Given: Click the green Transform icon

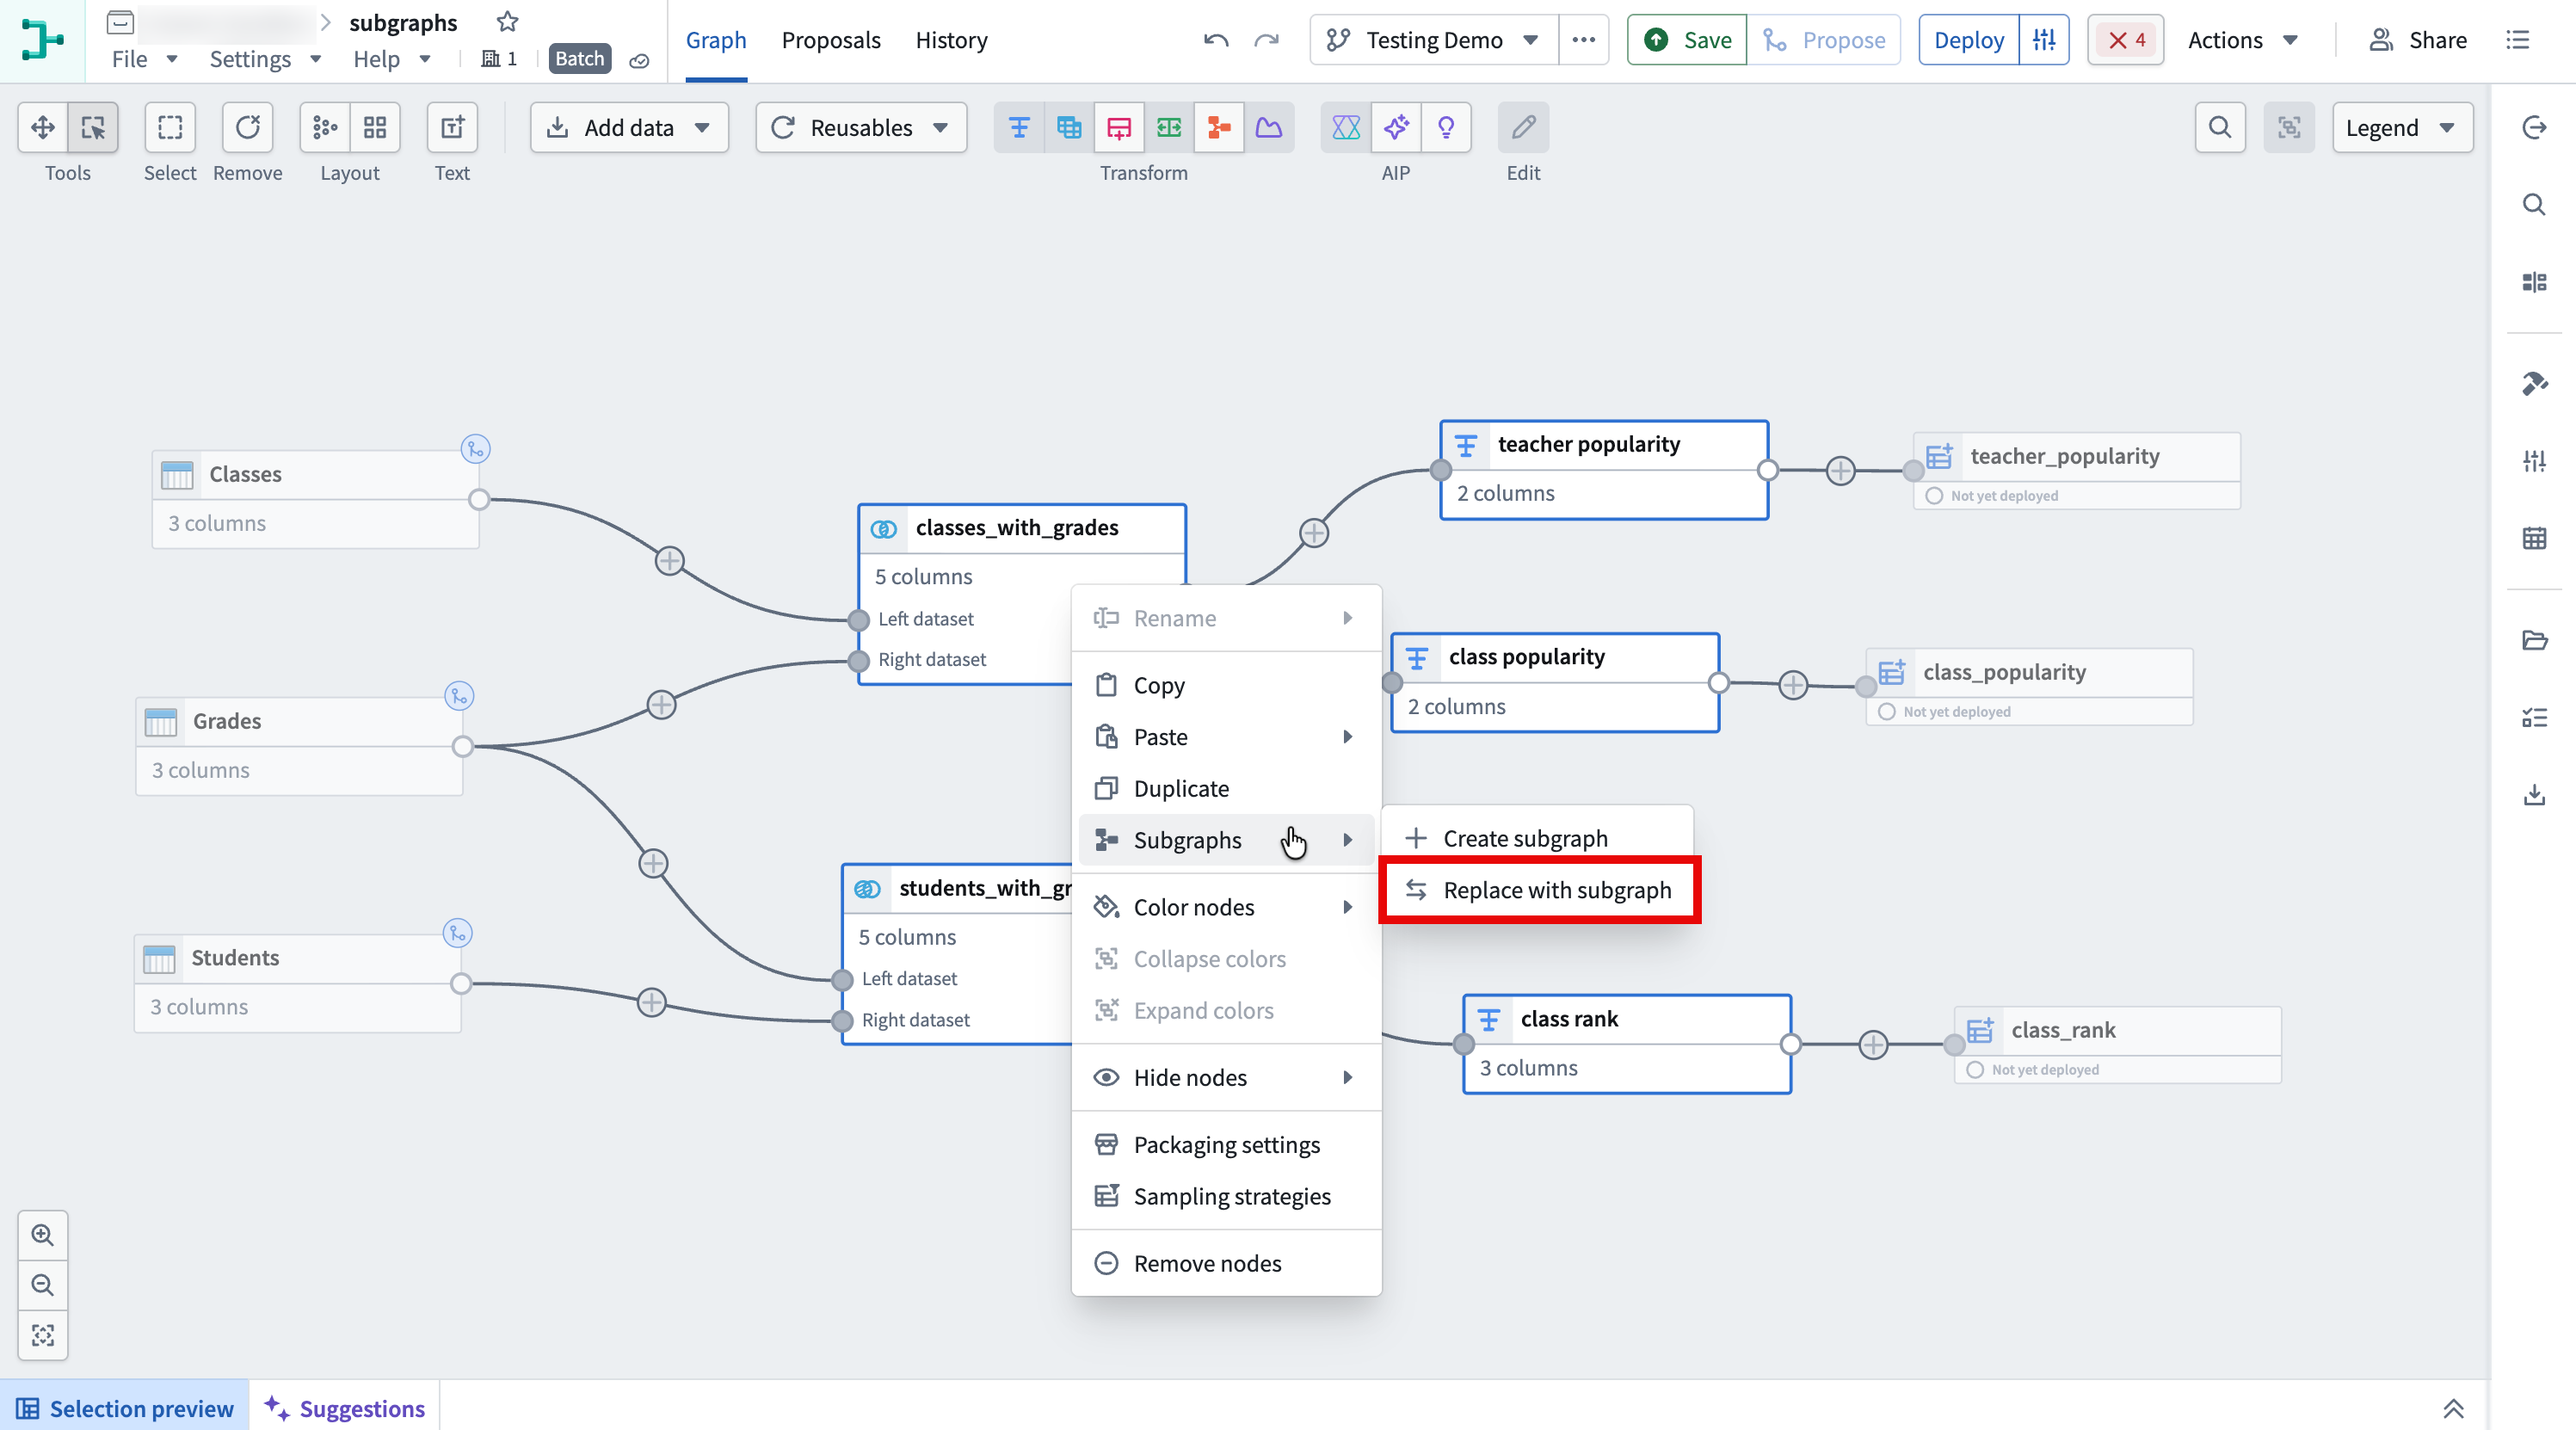Looking at the screenshot, I should pyautogui.click(x=1169, y=127).
